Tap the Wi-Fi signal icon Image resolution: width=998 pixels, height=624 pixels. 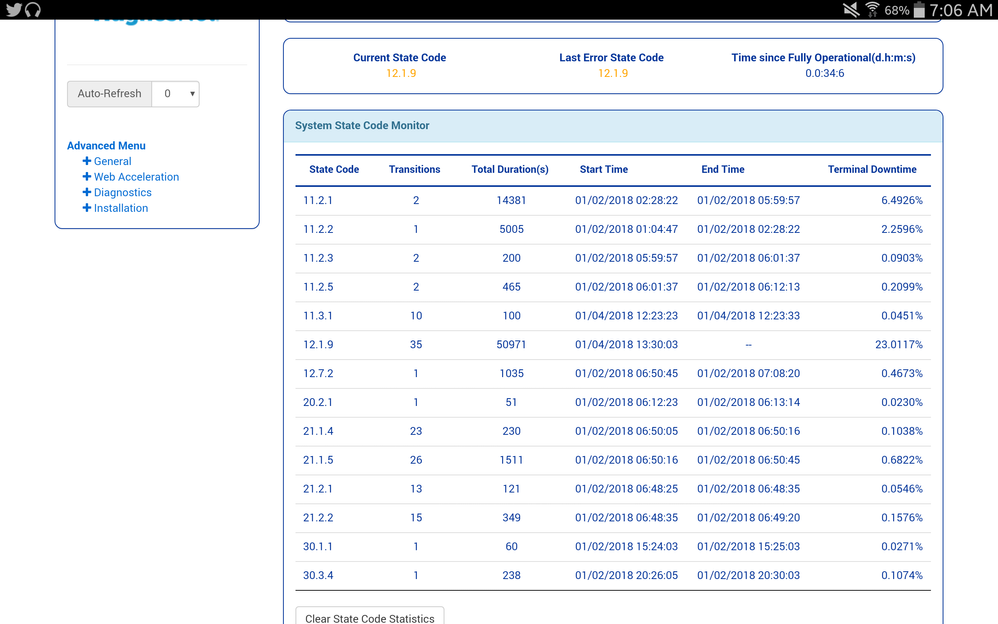tap(872, 10)
